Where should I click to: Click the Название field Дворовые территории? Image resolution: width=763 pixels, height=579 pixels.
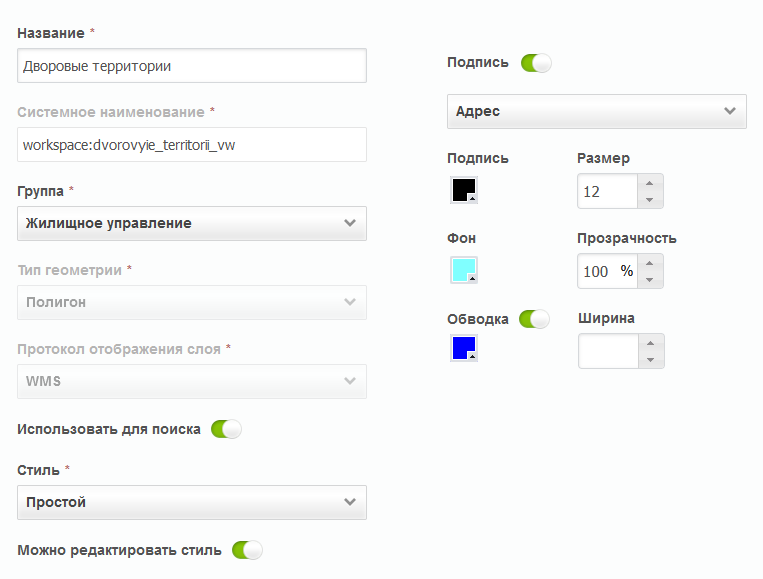click(x=192, y=66)
